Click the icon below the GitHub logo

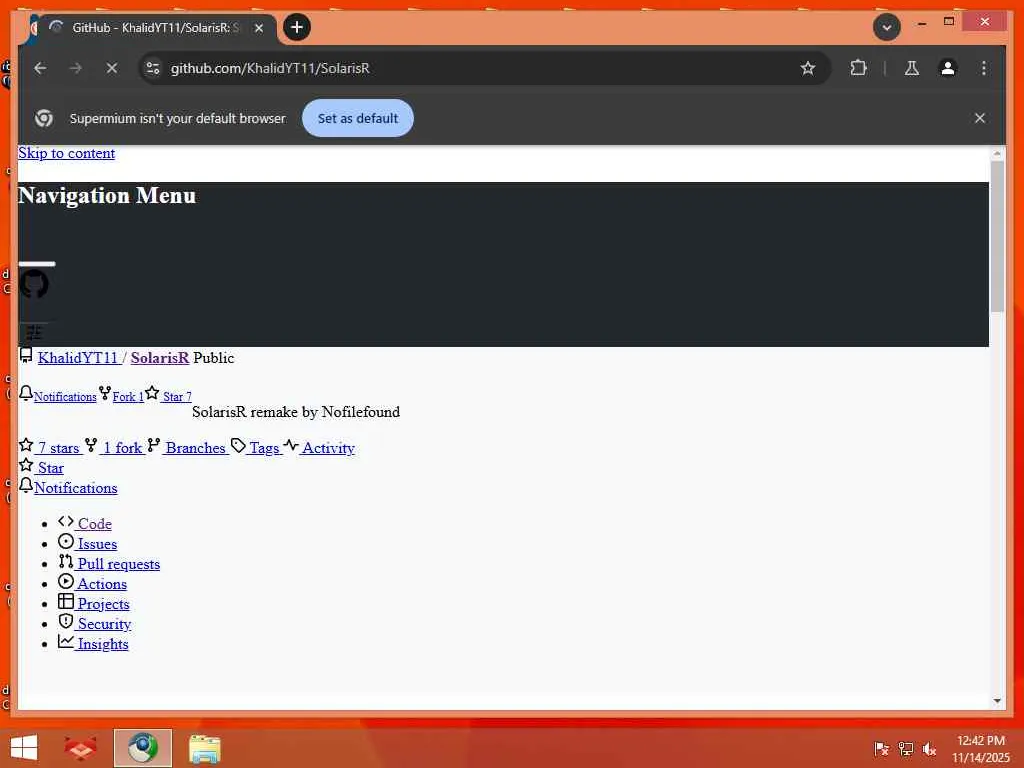click(34, 333)
